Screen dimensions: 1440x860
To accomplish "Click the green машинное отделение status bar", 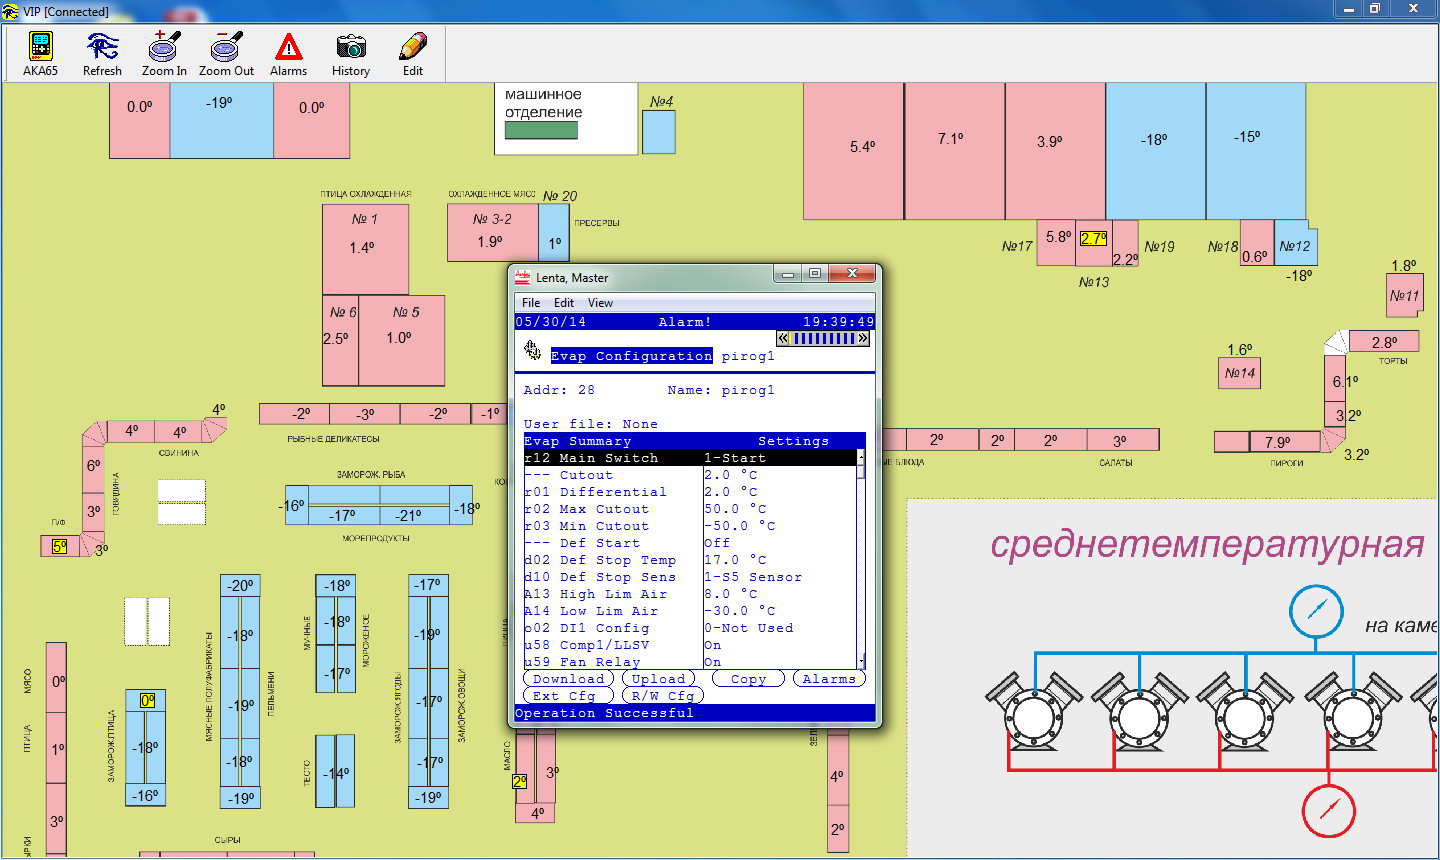I will pyautogui.click(x=541, y=130).
